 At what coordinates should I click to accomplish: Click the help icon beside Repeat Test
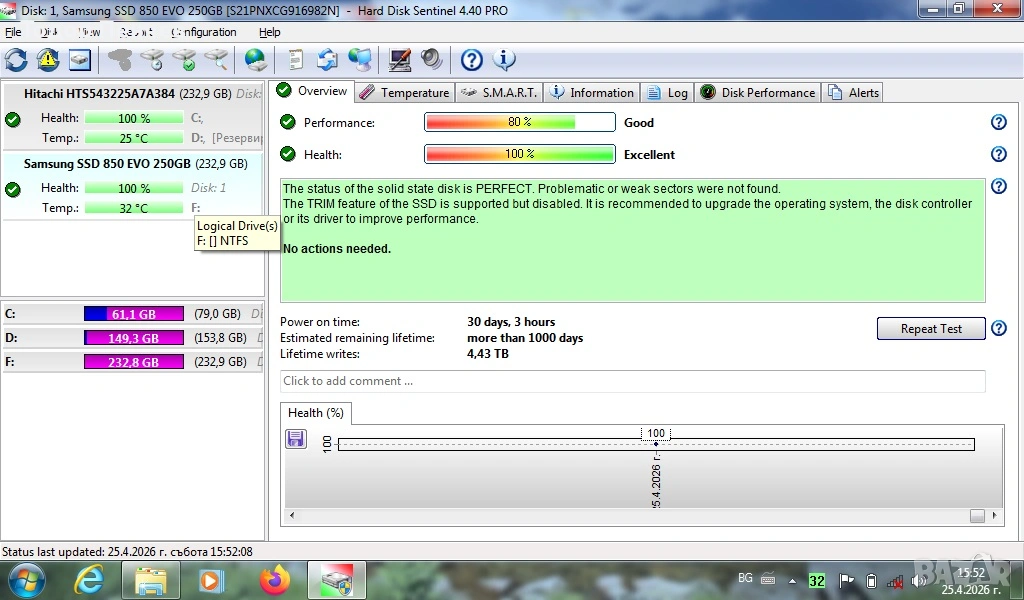point(998,328)
